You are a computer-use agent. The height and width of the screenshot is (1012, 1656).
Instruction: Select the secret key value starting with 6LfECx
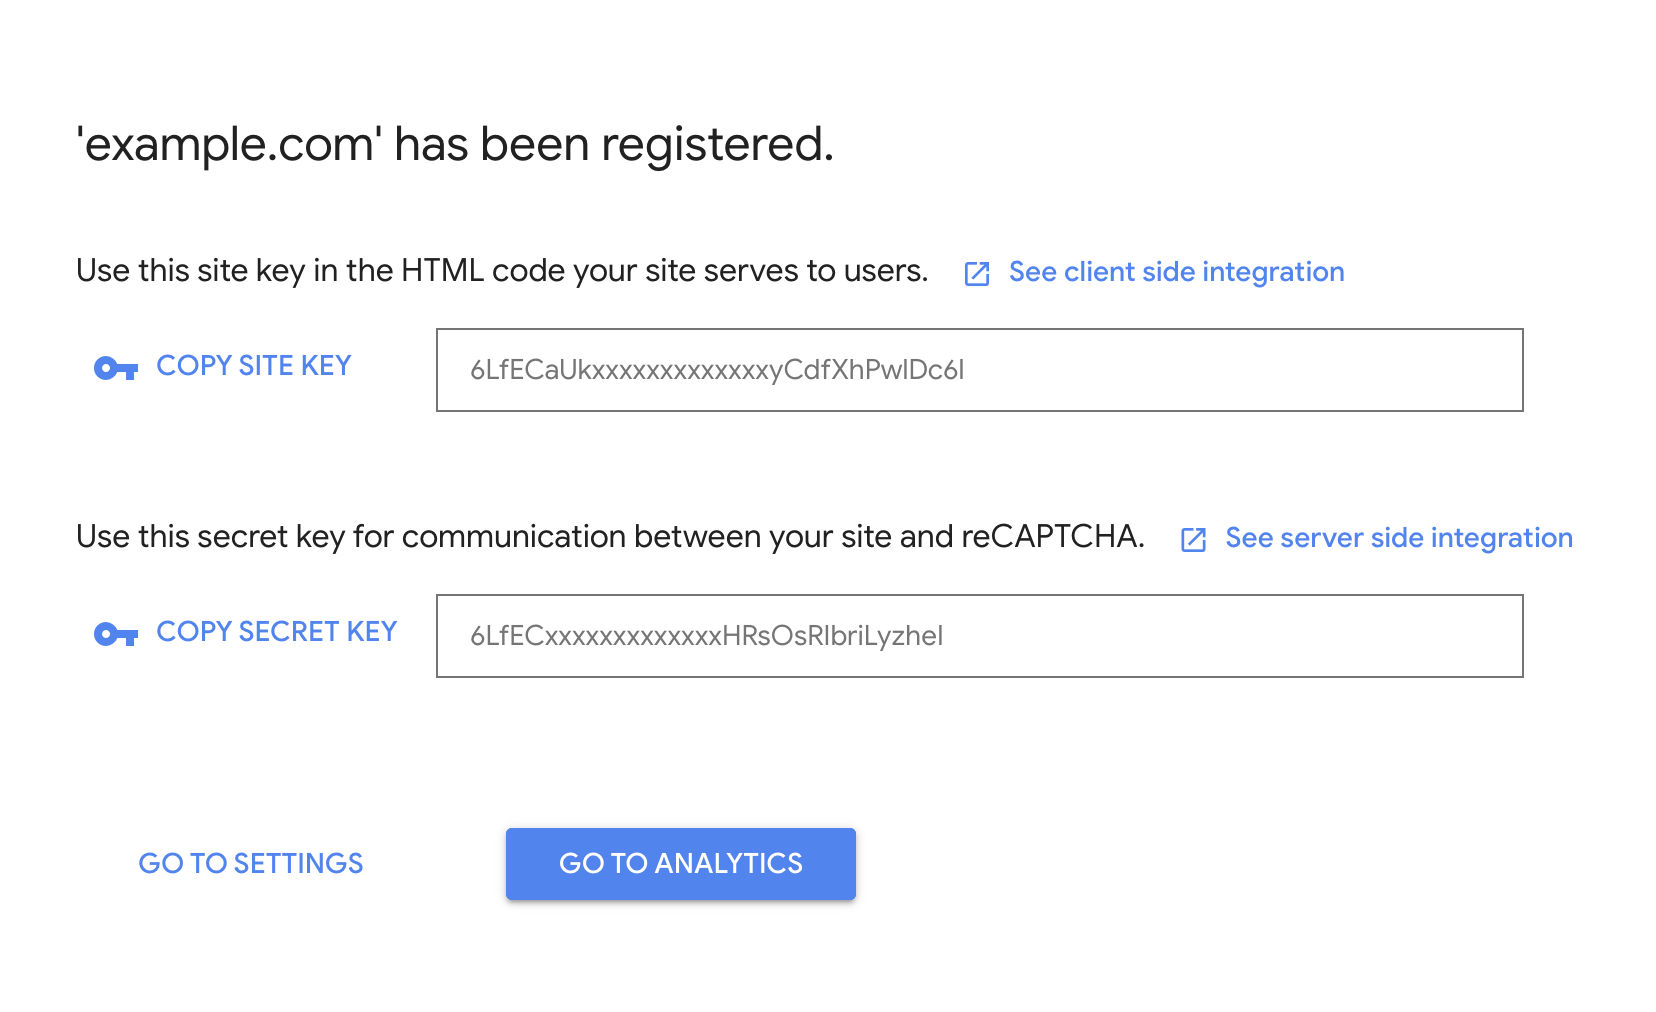[x=706, y=636]
